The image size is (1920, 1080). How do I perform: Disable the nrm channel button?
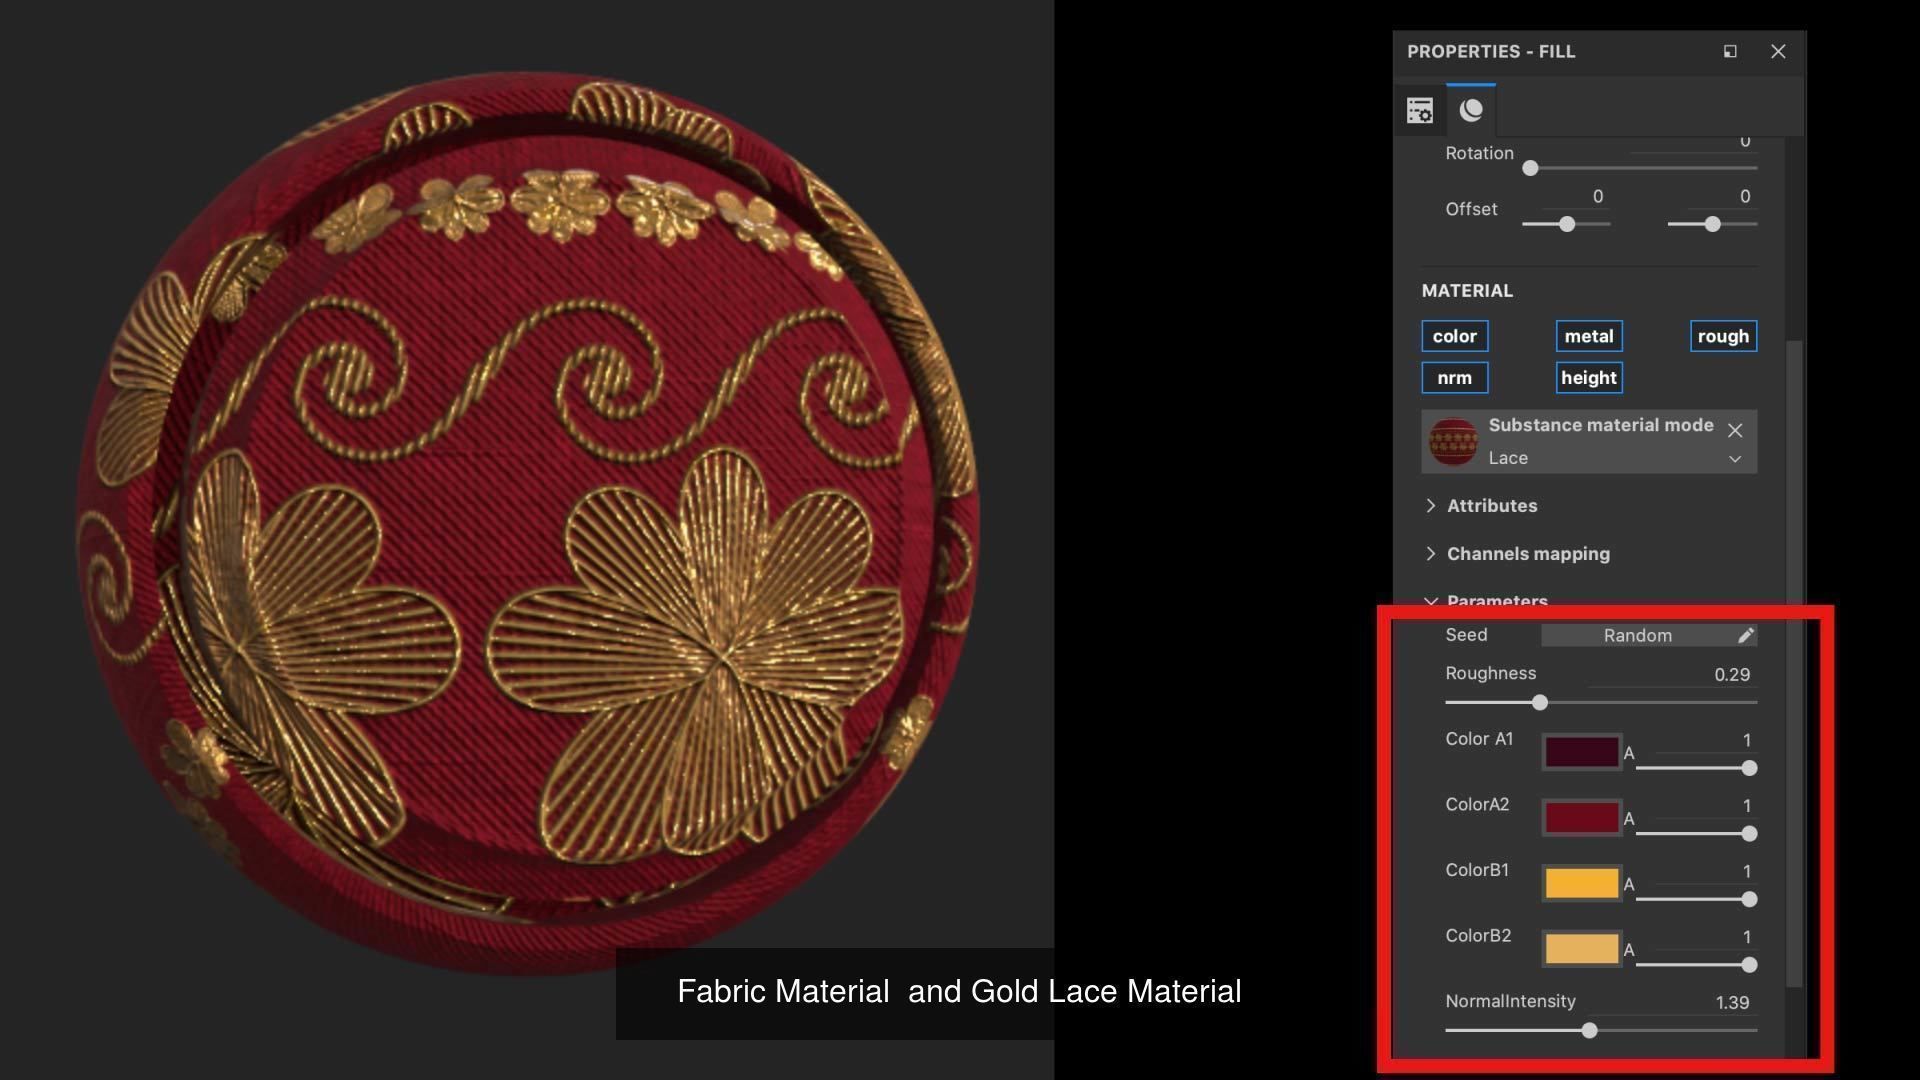(x=1454, y=378)
